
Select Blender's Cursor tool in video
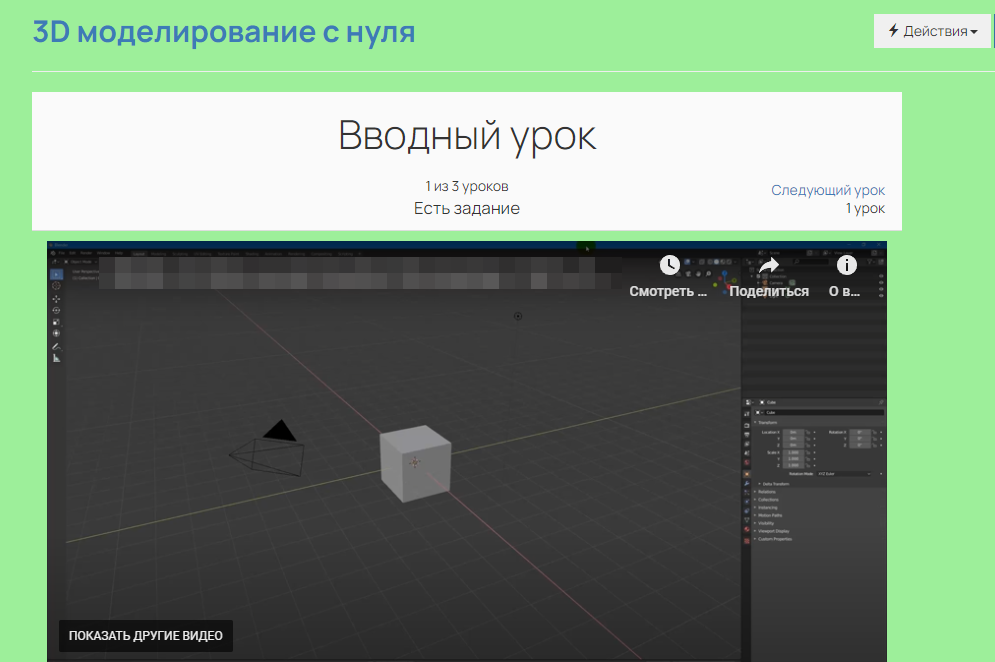point(56,286)
